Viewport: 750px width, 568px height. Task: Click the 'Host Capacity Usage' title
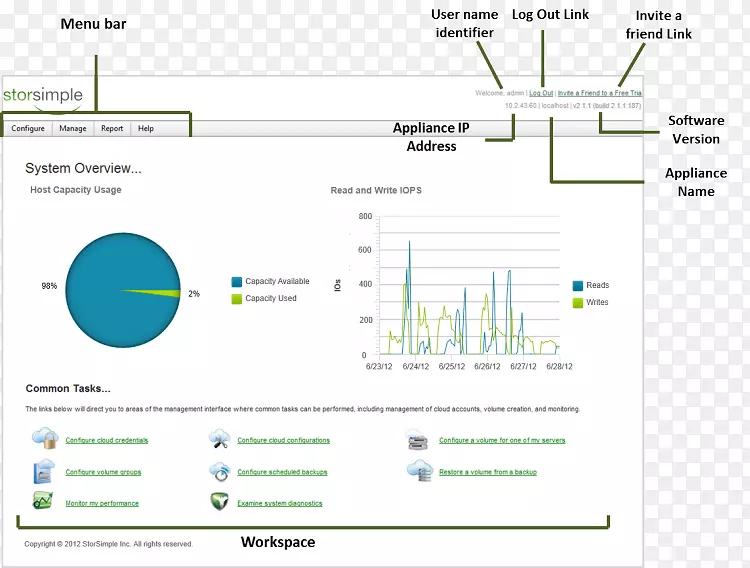point(76,190)
